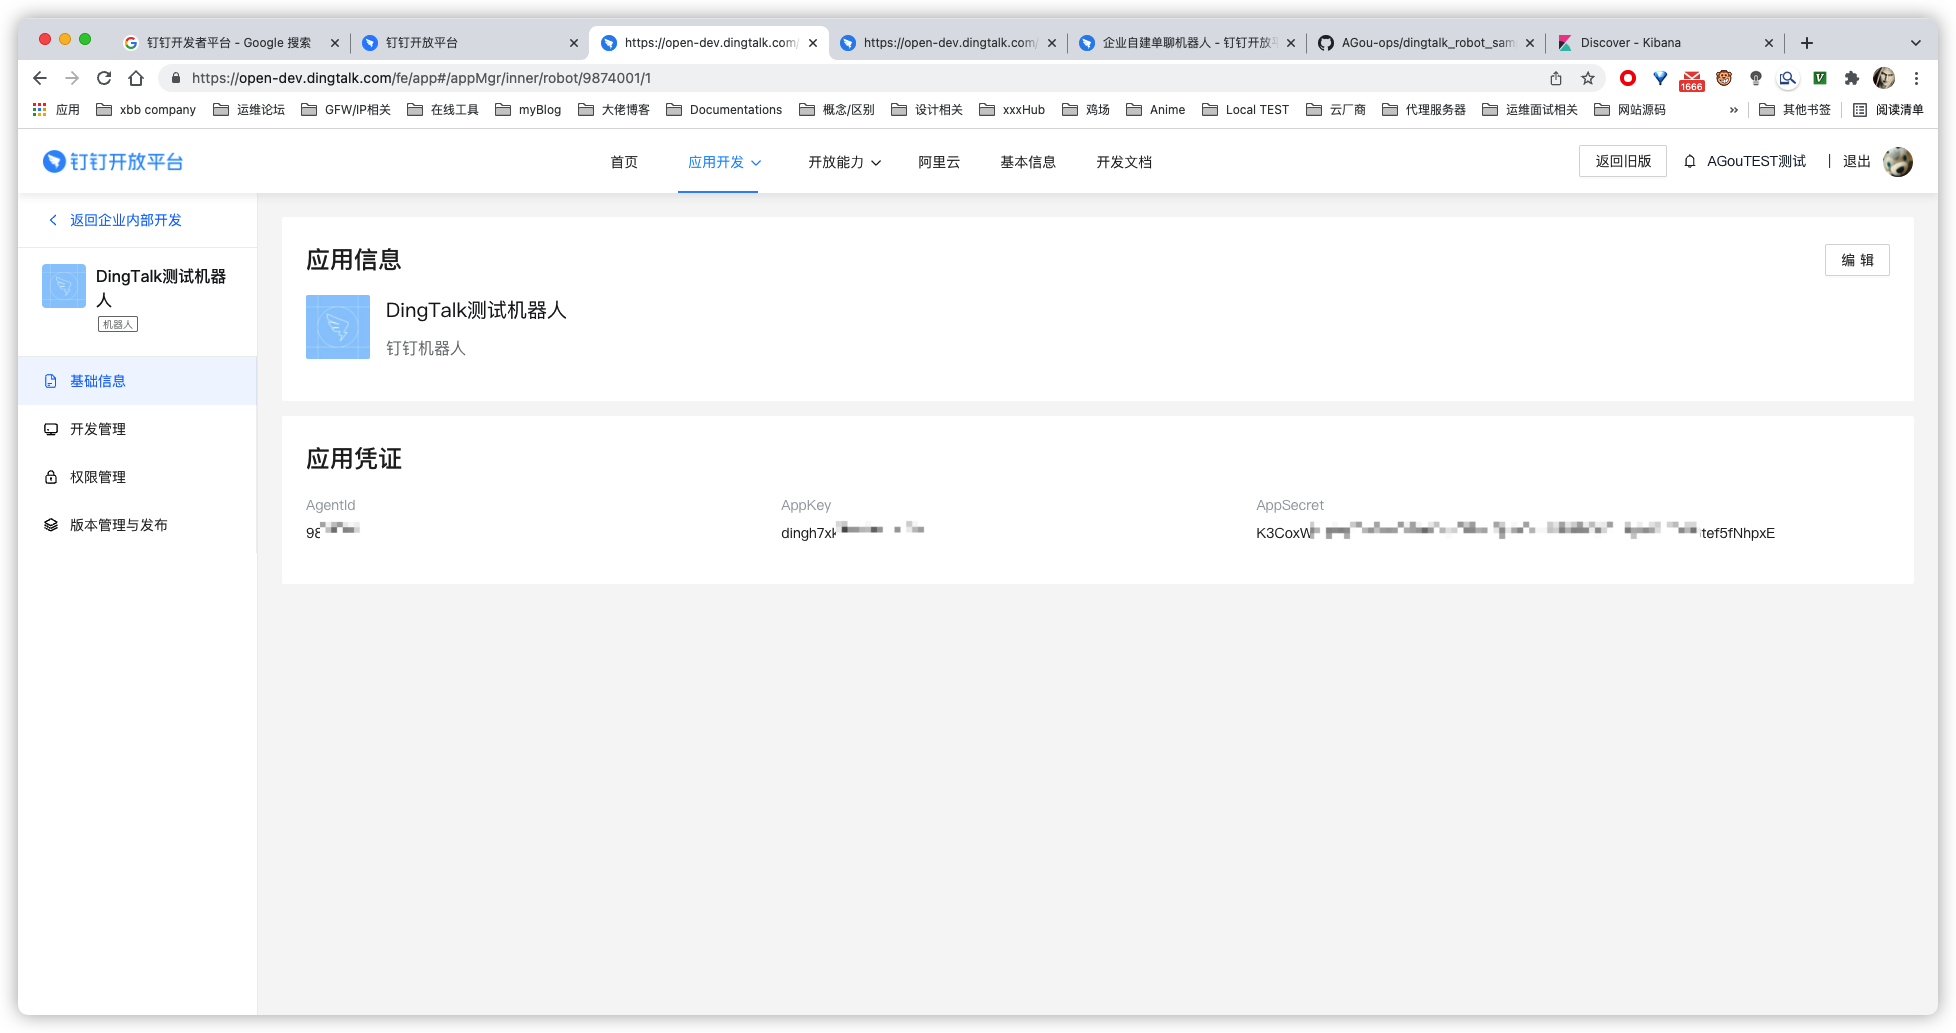Open the Documentations bookmark folder
This screenshot has height=1033, width=1956.
(x=724, y=110)
